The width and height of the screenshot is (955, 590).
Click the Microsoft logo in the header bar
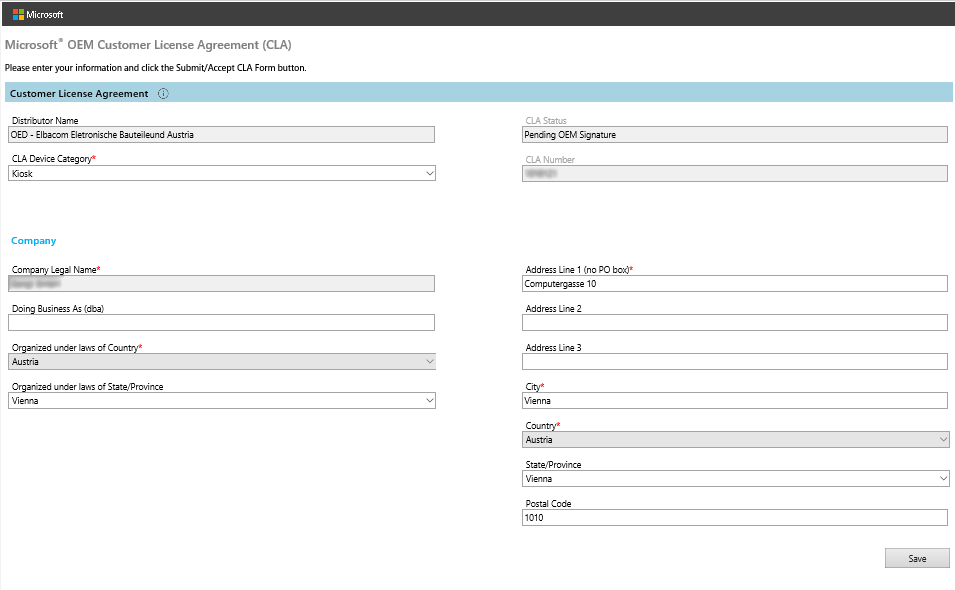[x=38, y=13]
